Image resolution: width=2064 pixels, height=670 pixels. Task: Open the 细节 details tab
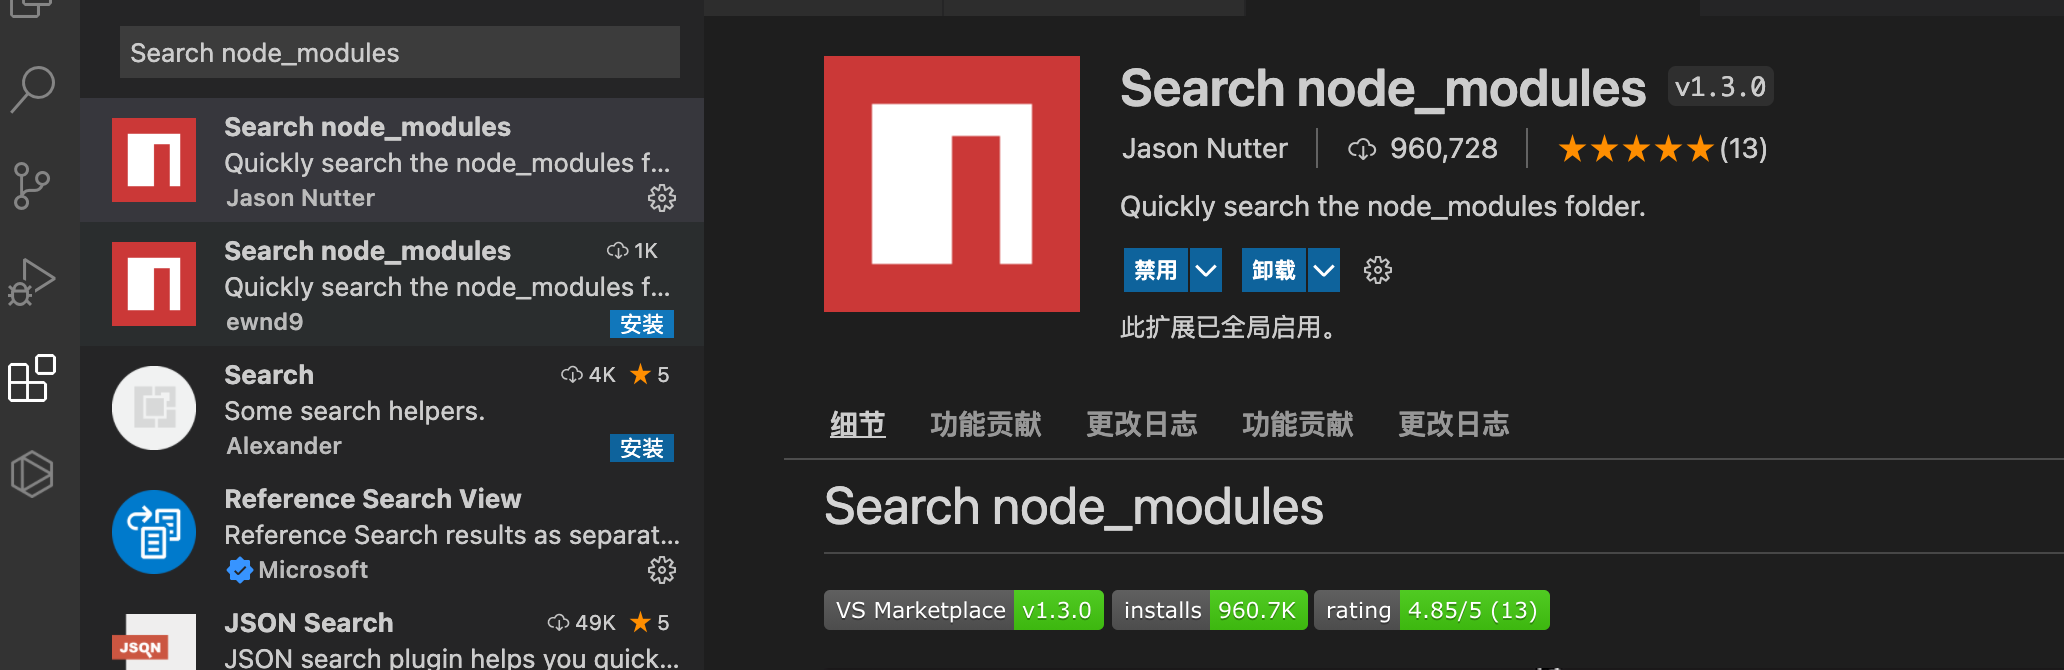click(x=858, y=424)
